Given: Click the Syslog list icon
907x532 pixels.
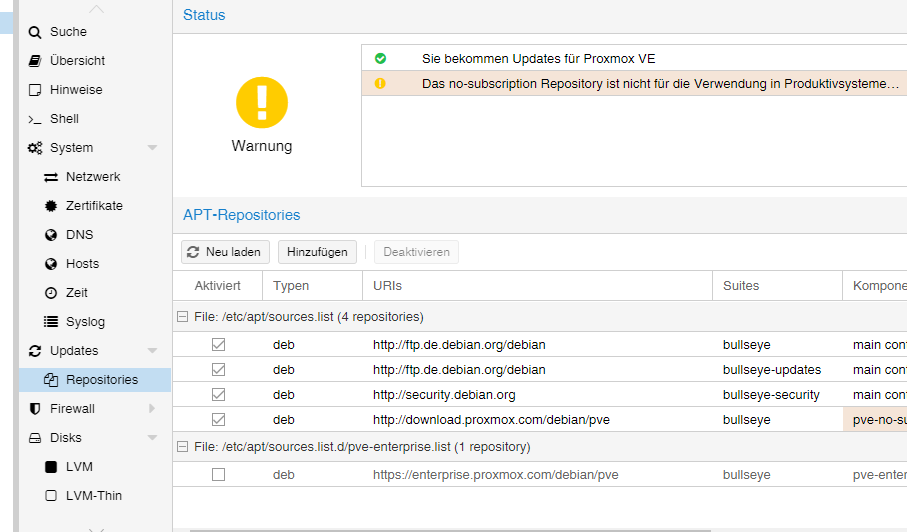Looking at the screenshot, I should 51,322.
